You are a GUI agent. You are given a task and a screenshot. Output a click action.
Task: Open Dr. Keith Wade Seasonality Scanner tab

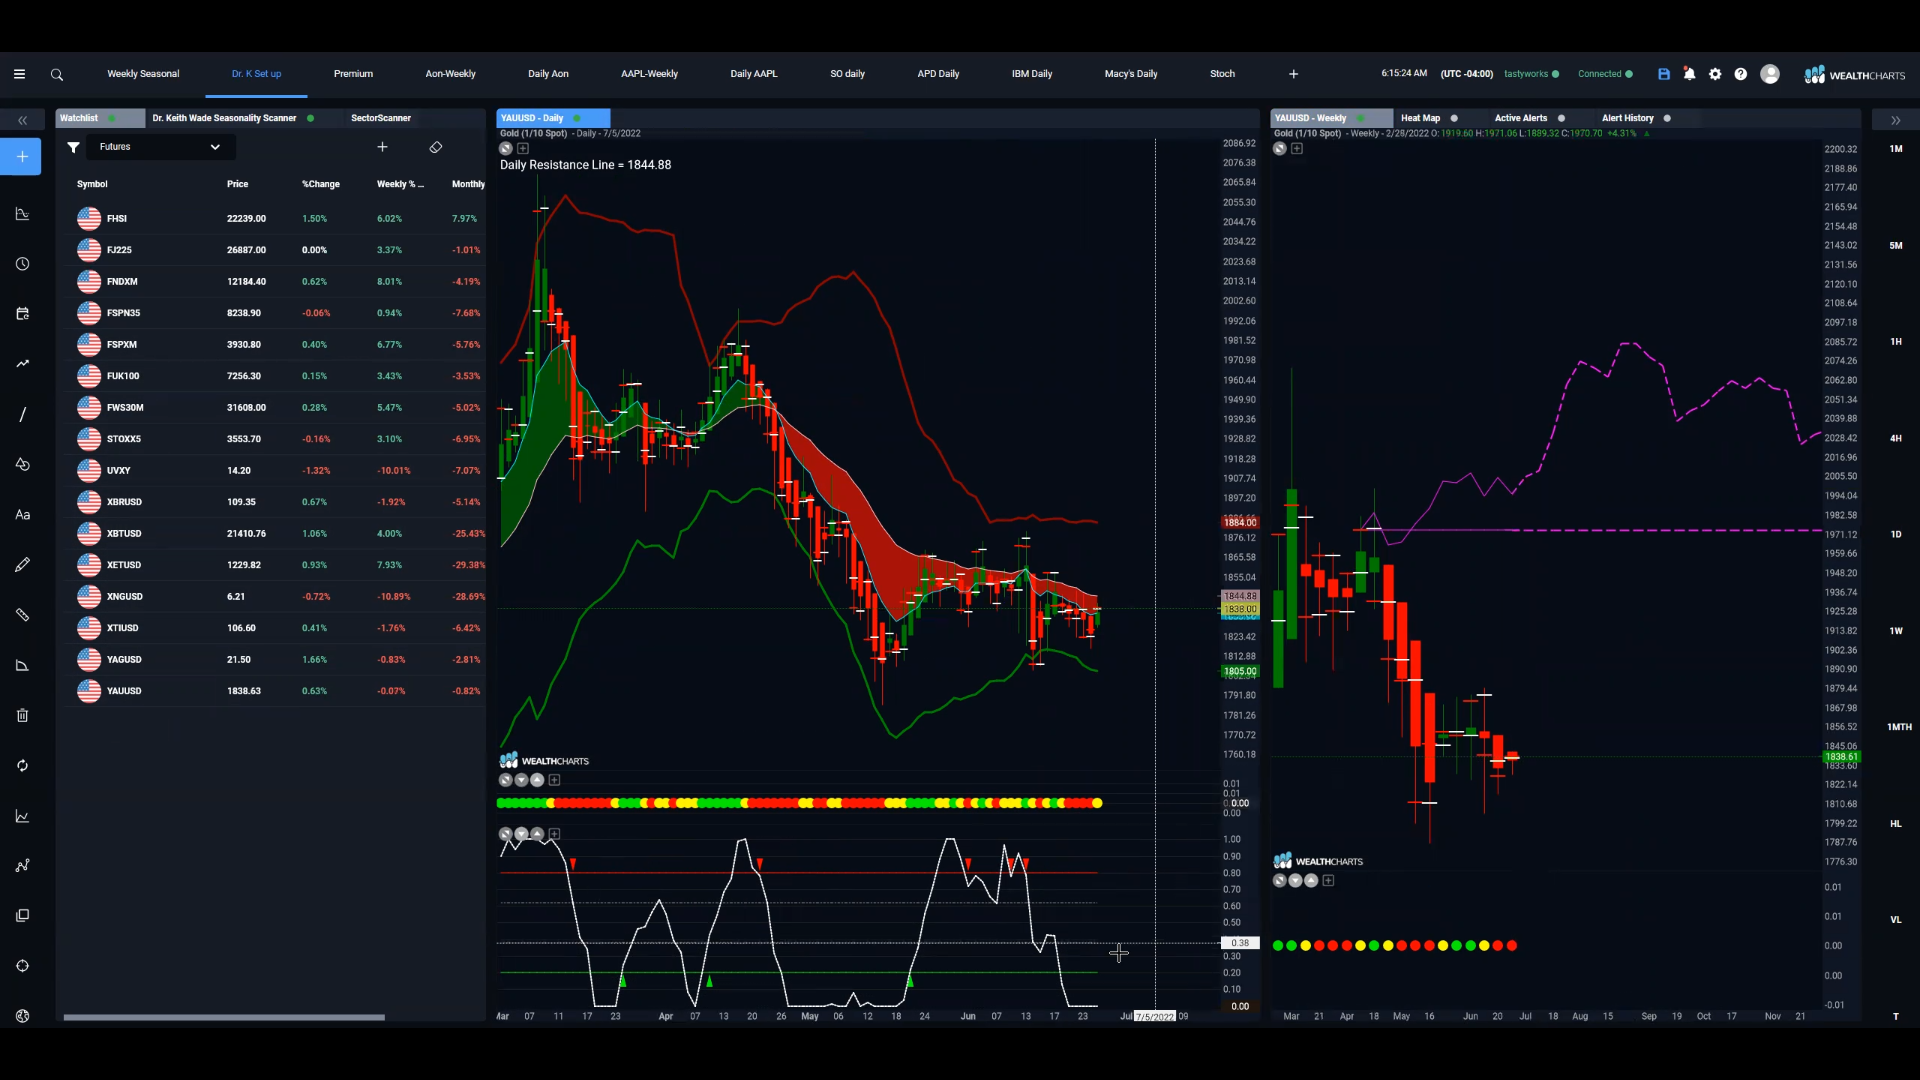[x=224, y=118]
